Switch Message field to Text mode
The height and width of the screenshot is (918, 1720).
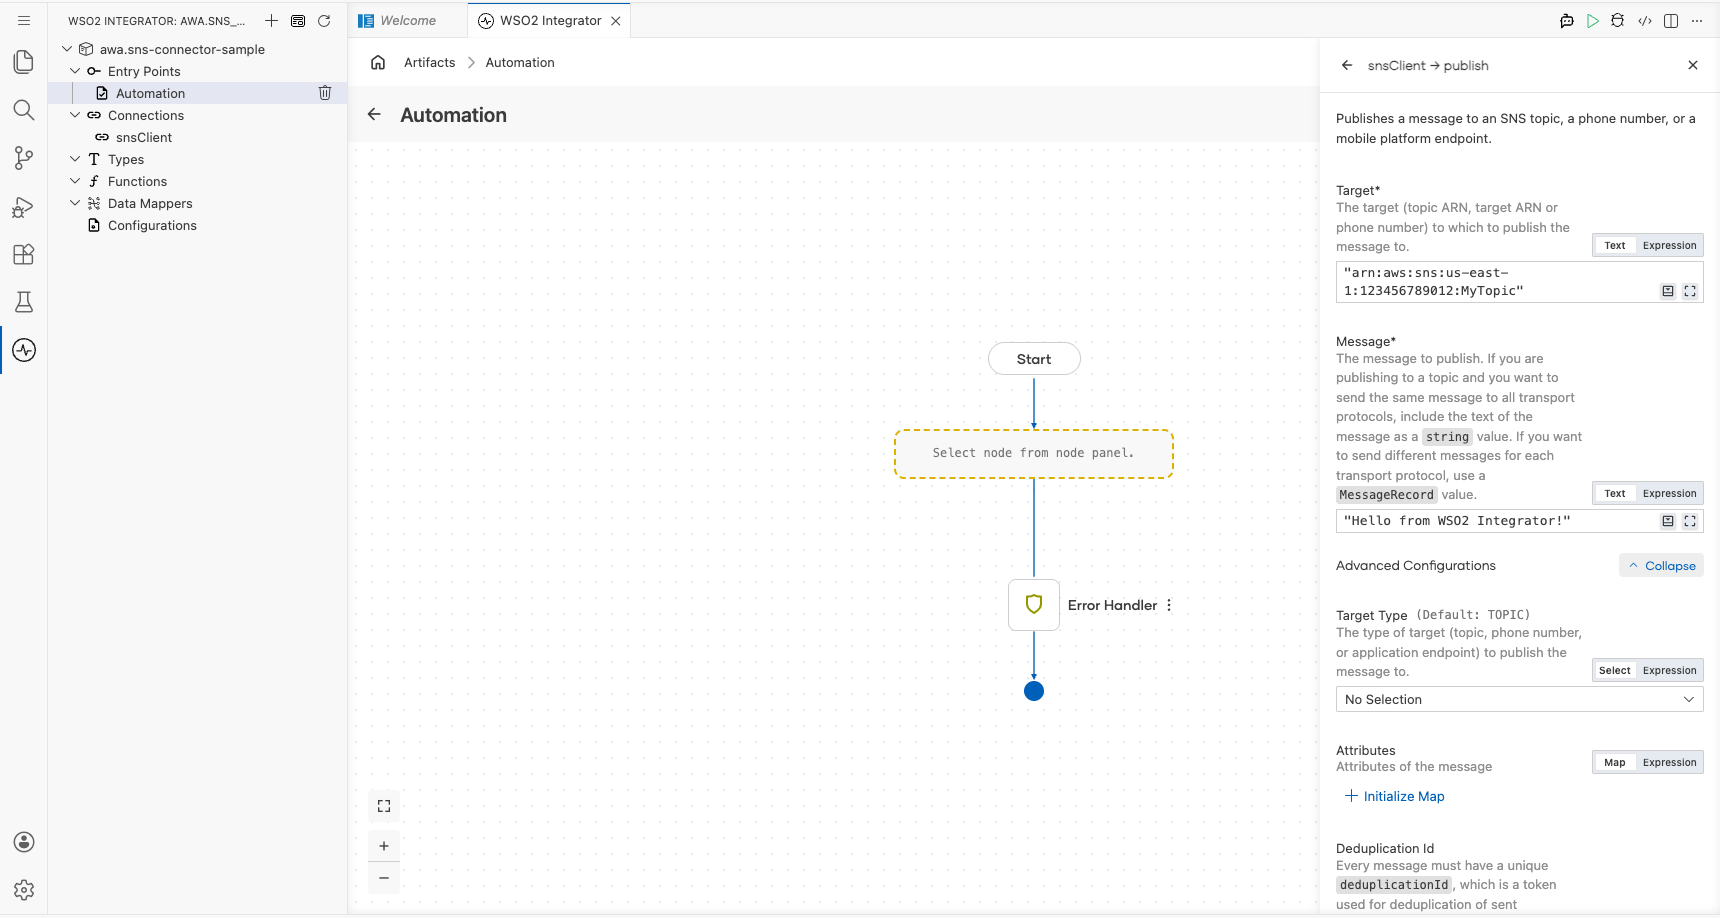1615,493
